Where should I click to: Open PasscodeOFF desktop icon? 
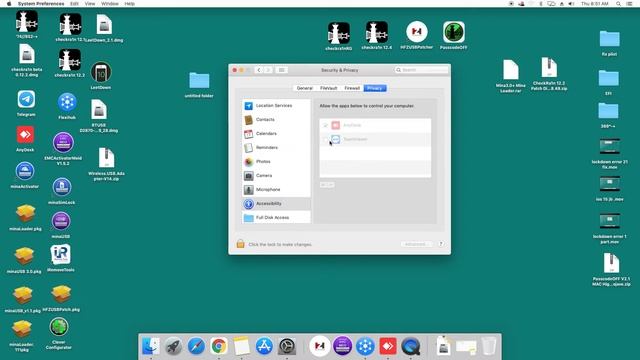(x=453, y=32)
